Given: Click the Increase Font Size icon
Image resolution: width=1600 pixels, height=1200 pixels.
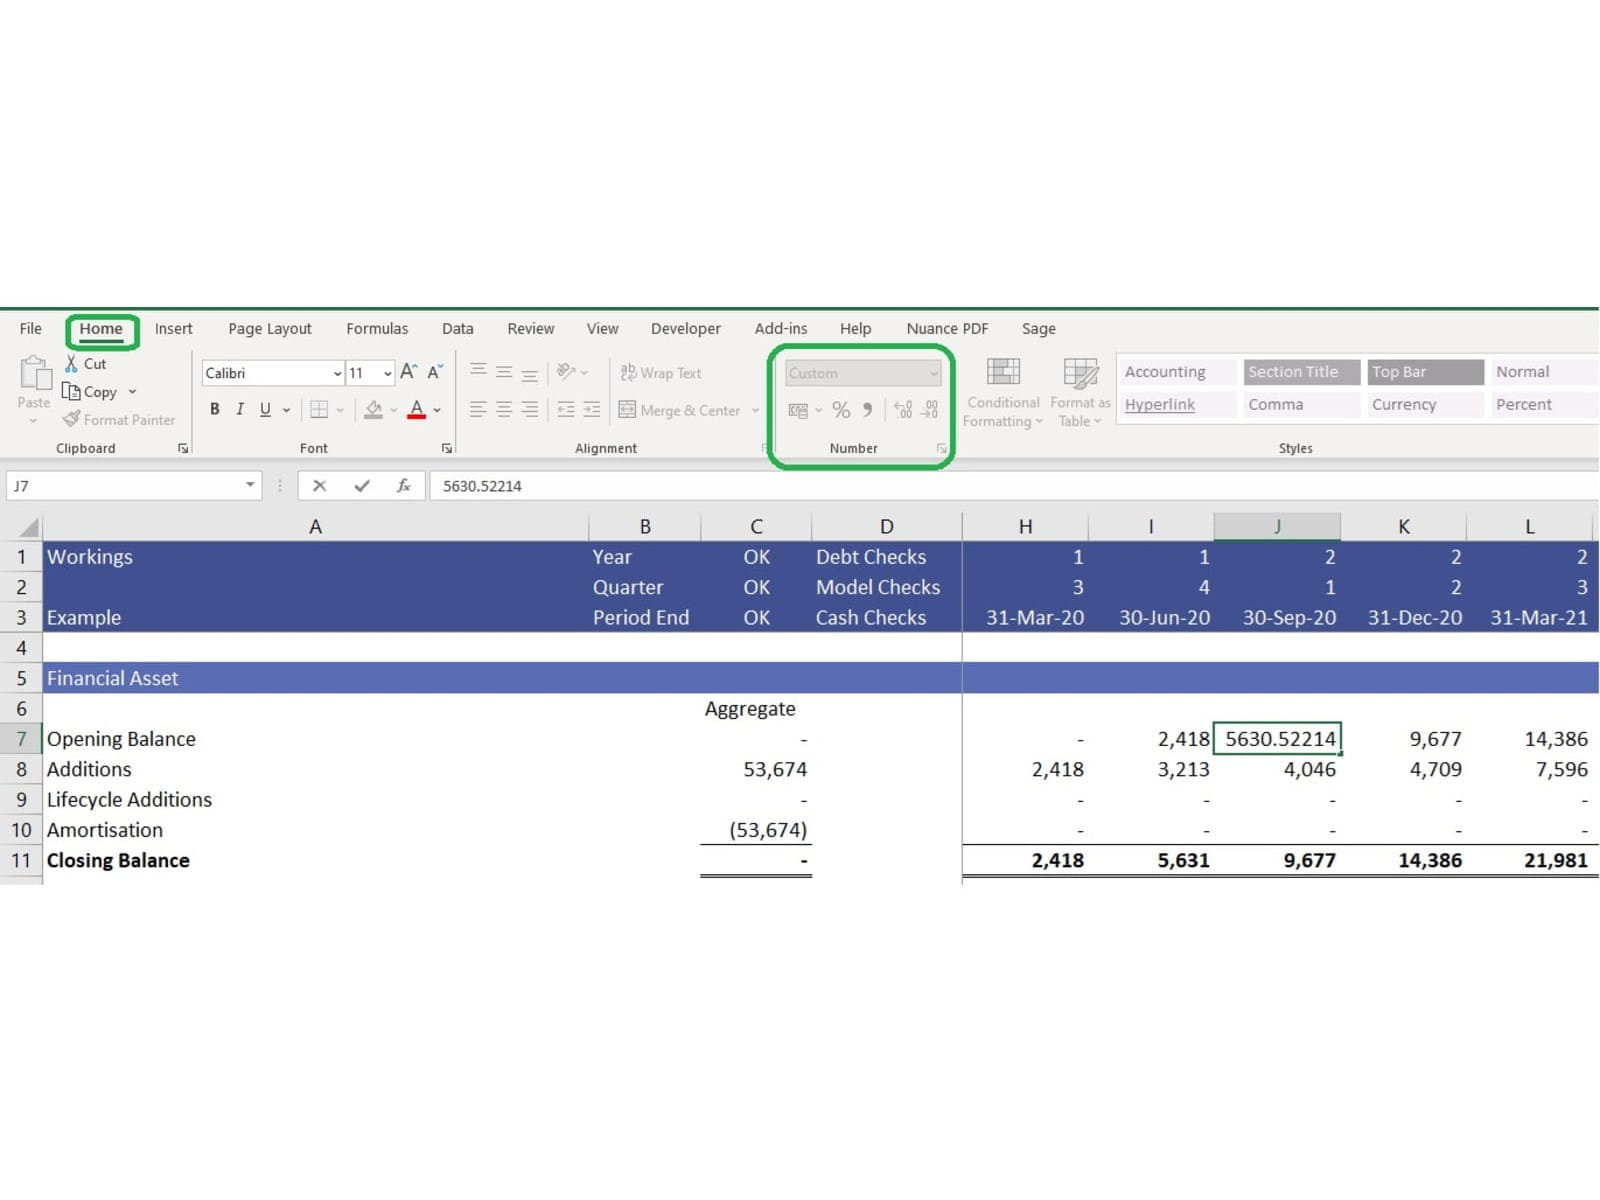Looking at the screenshot, I should tap(408, 372).
